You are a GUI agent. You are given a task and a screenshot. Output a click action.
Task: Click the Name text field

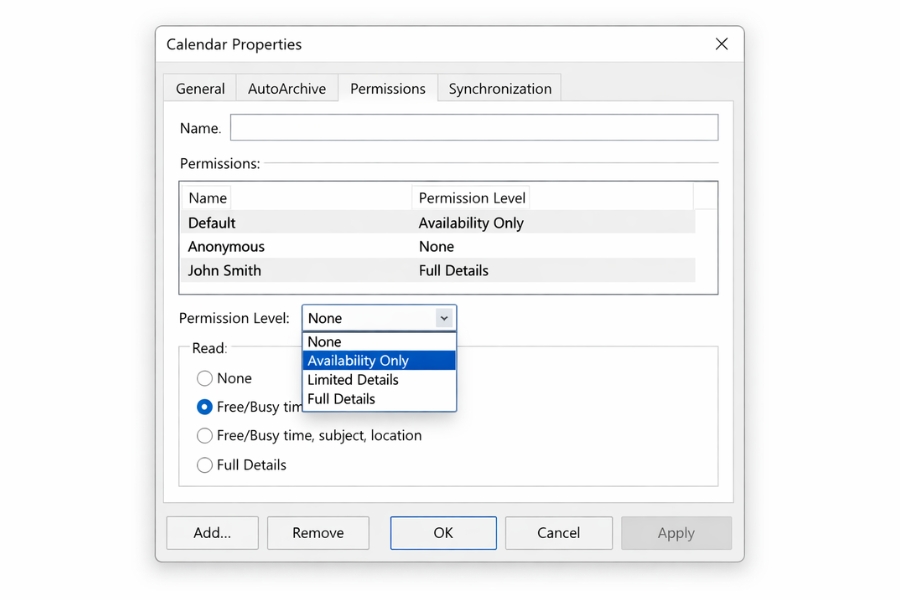coord(474,128)
